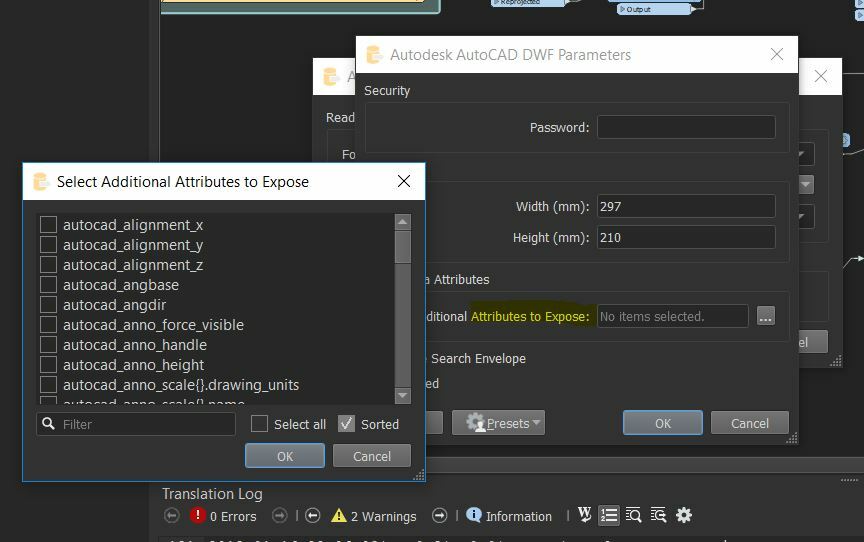Click the log search-with-options icon
This screenshot has width=864, height=542.
pos(658,516)
